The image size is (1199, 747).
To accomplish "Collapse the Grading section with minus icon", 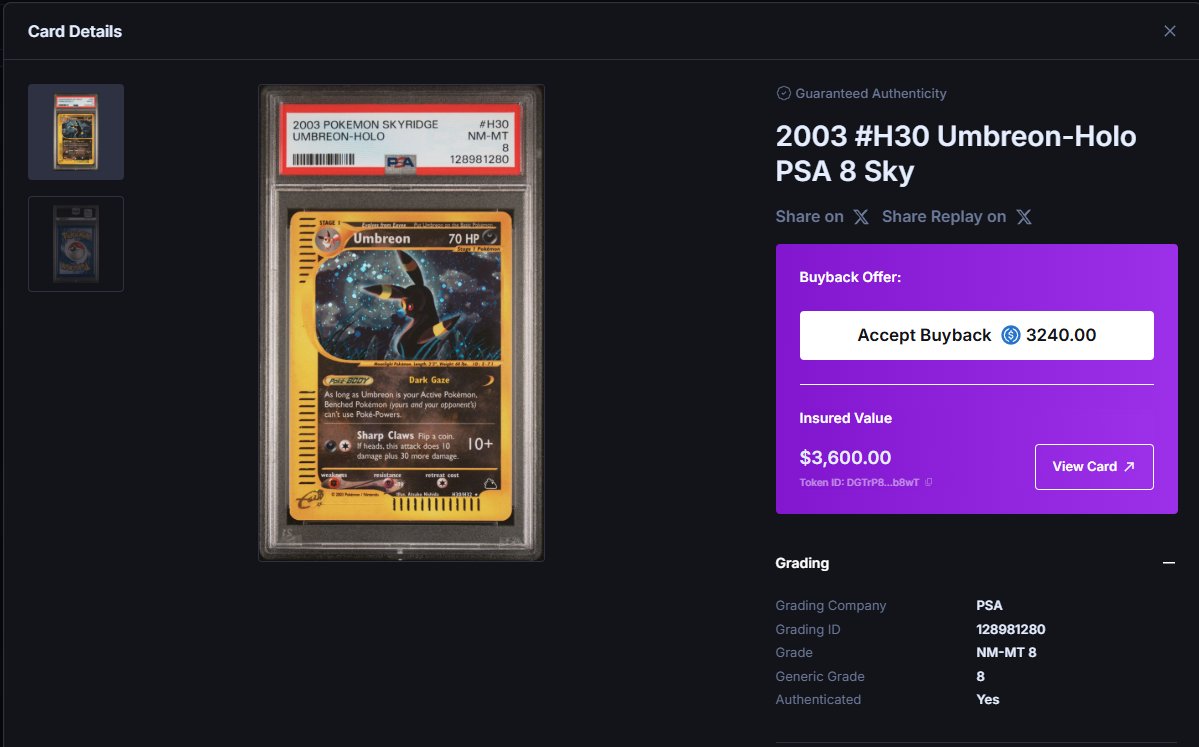I will [x=1168, y=563].
